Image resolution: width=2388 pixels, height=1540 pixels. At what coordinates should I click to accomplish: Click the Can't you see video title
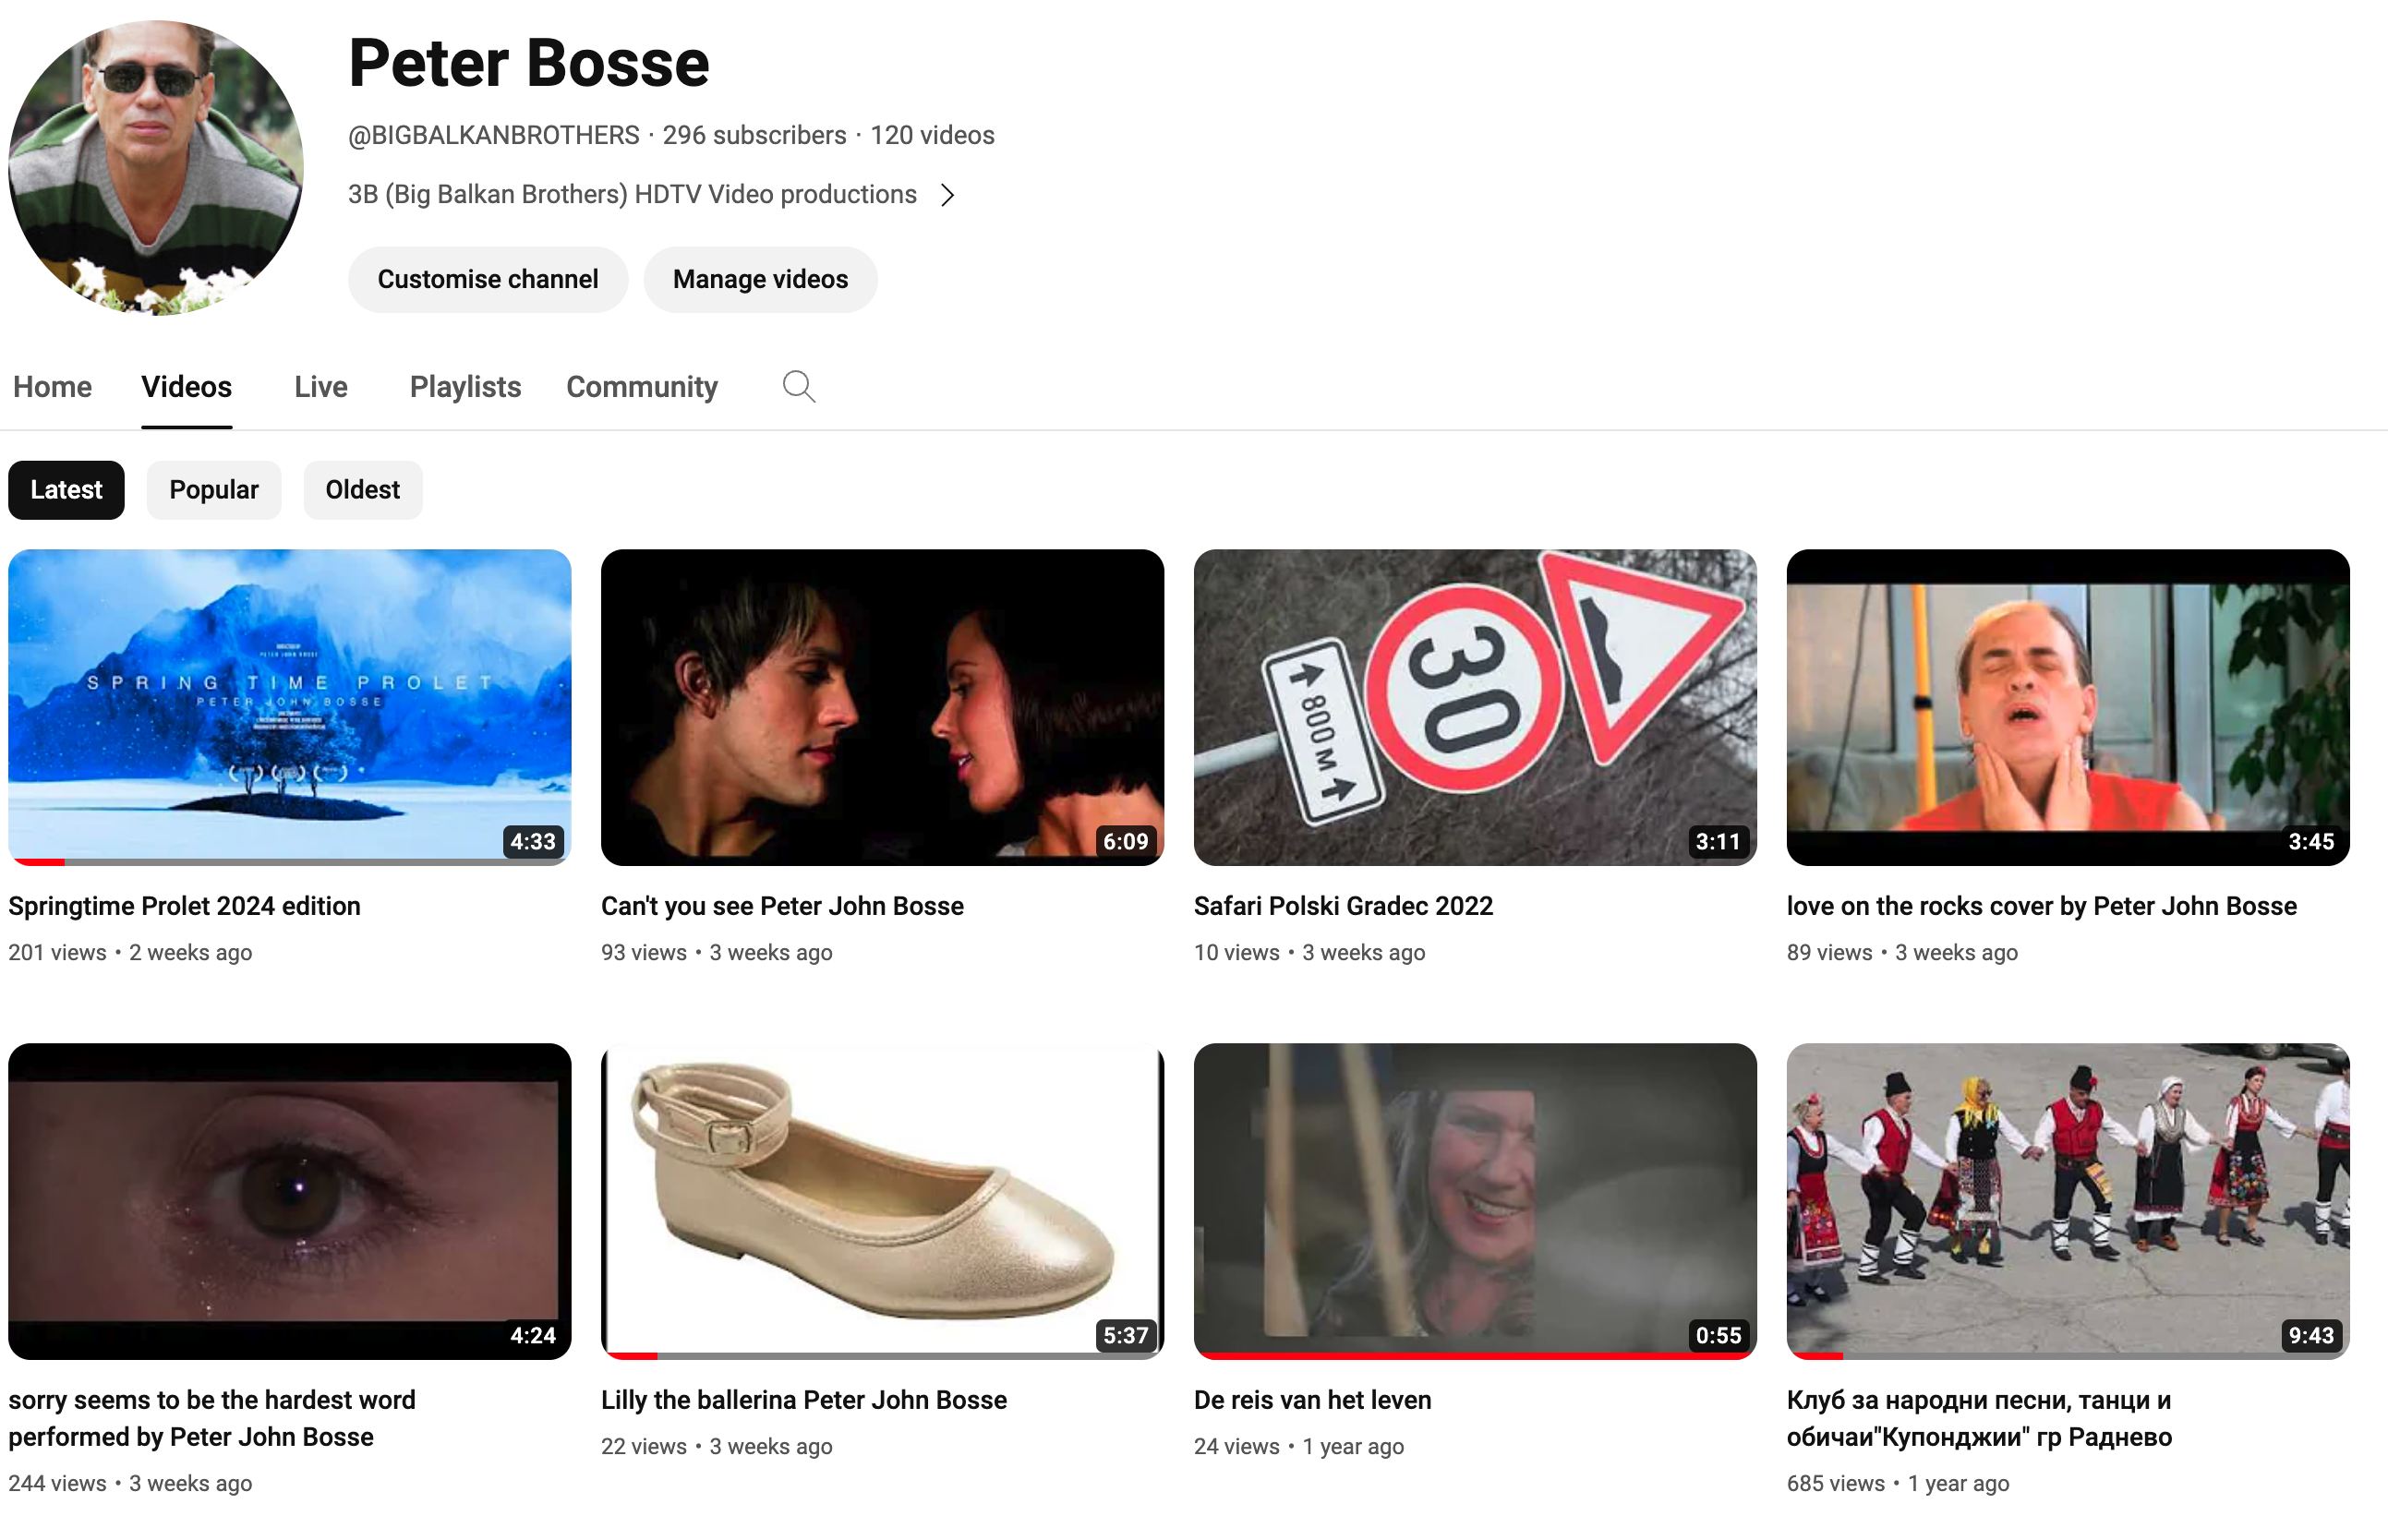pyautogui.click(x=782, y=906)
